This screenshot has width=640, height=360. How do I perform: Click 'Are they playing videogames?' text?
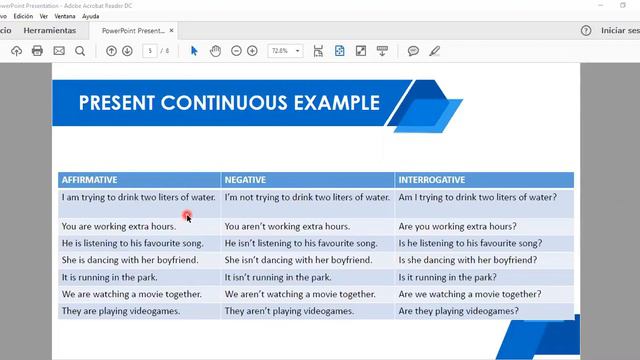coord(459,311)
